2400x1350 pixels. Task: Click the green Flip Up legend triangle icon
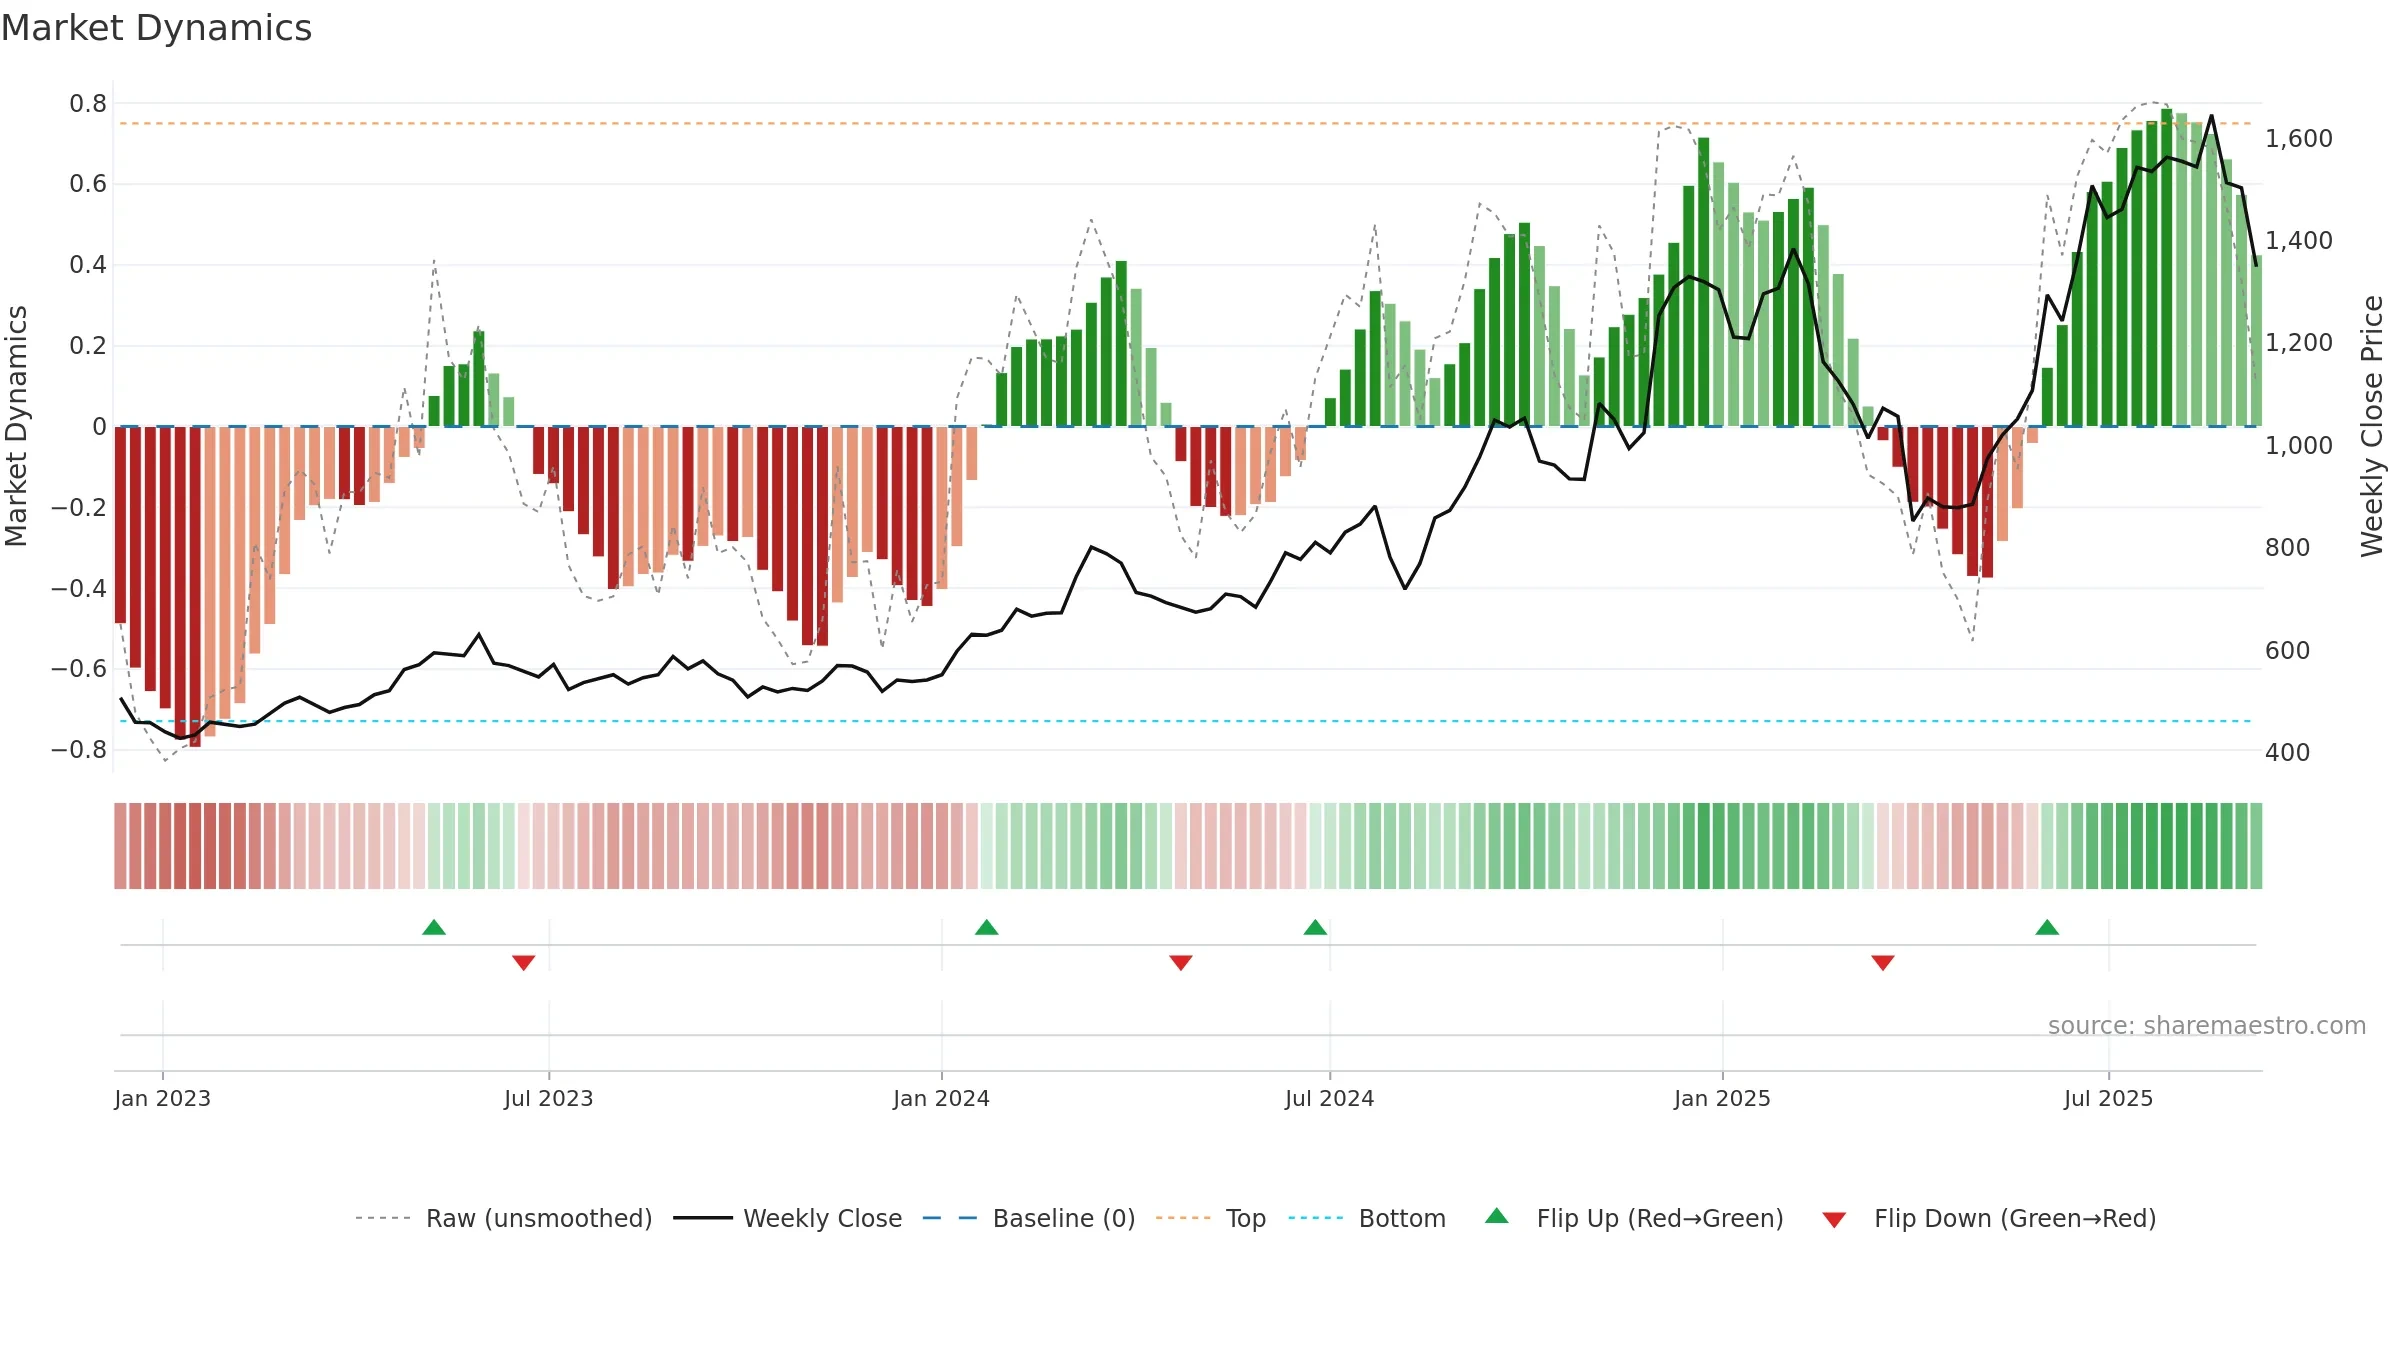coord(1497,1216)
